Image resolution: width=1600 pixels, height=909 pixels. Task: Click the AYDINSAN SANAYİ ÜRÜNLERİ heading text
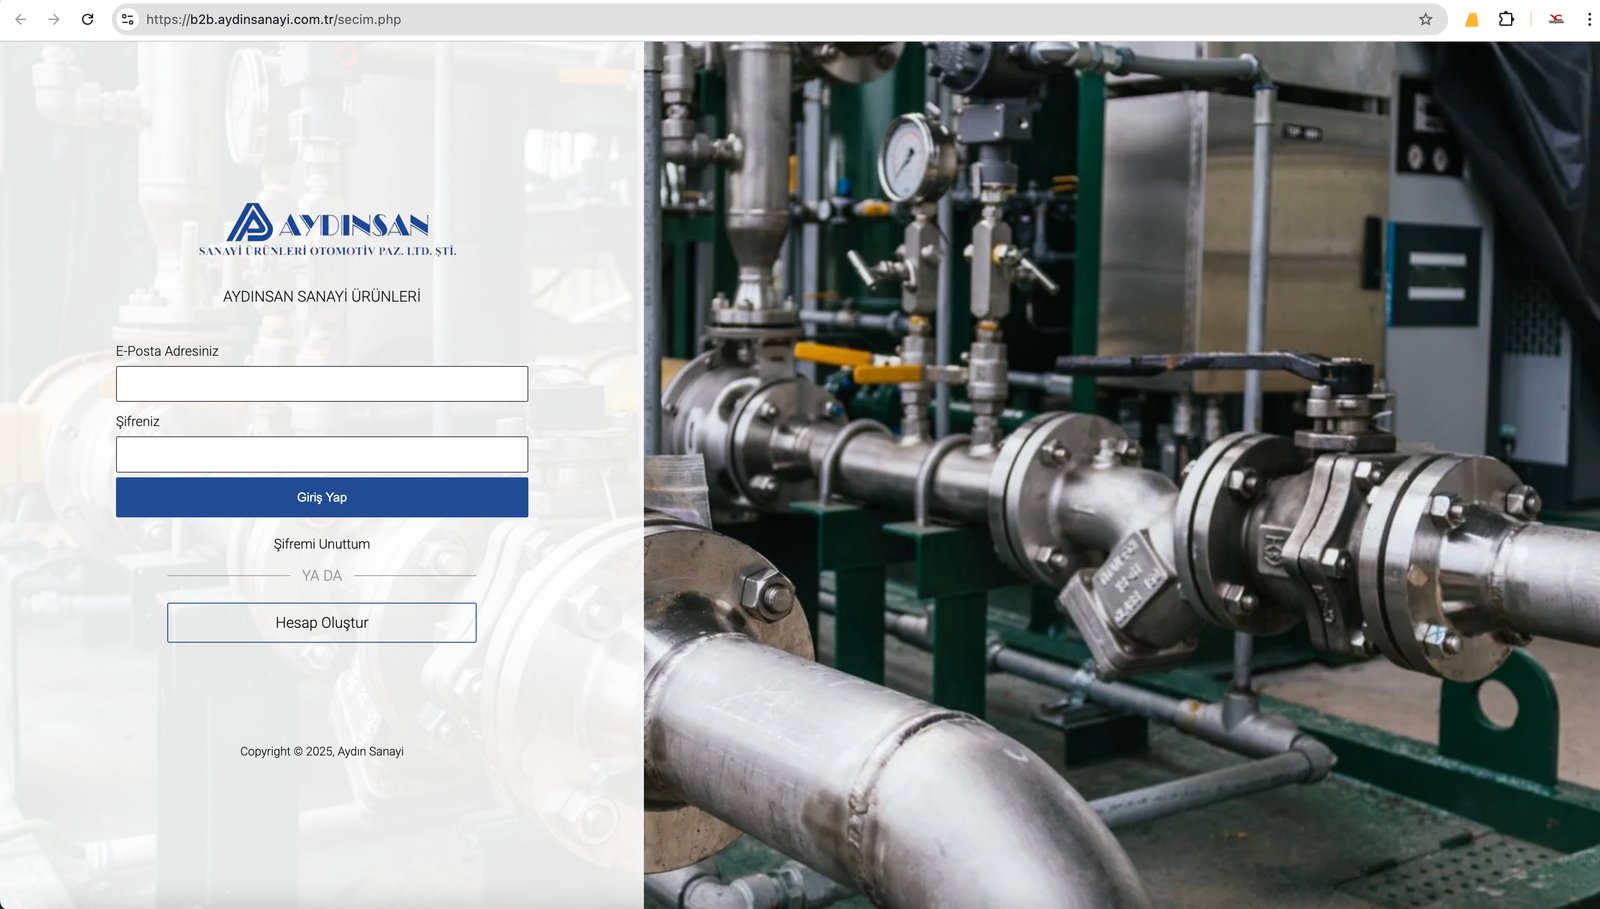click(322, 297)
